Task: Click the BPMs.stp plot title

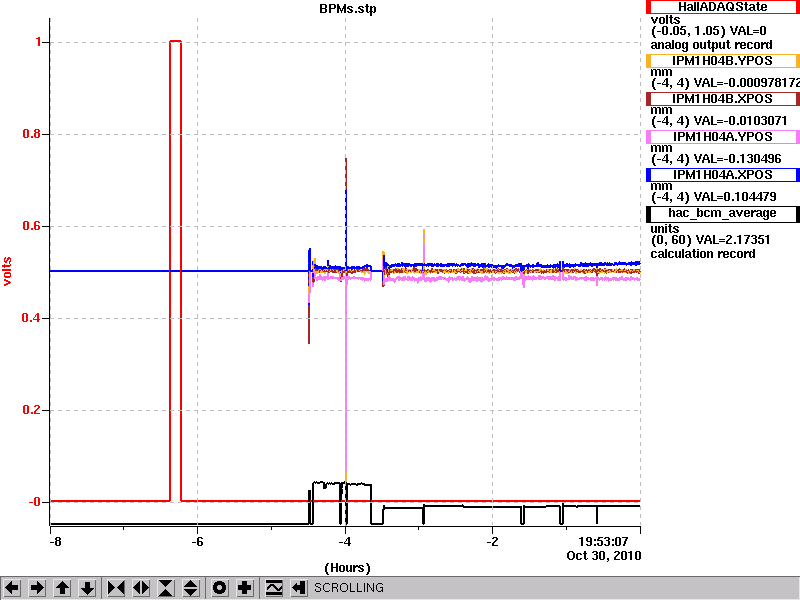Action: point(347,9)
